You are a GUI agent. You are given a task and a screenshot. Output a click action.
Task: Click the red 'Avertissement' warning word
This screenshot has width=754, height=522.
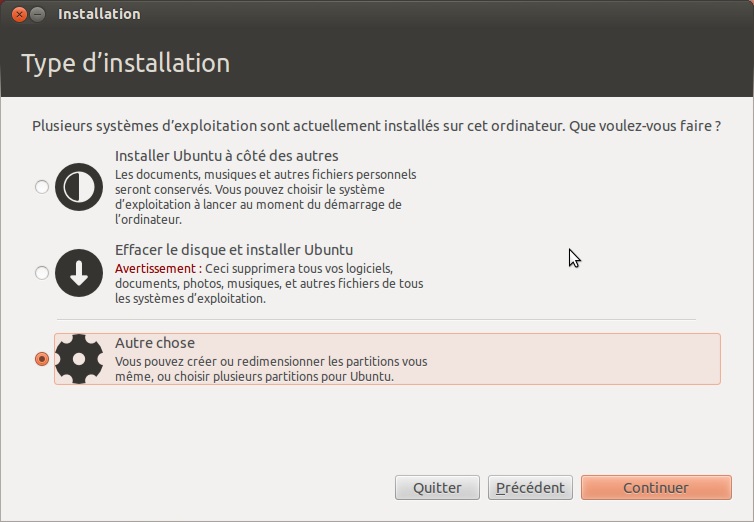tap(155, 268)
